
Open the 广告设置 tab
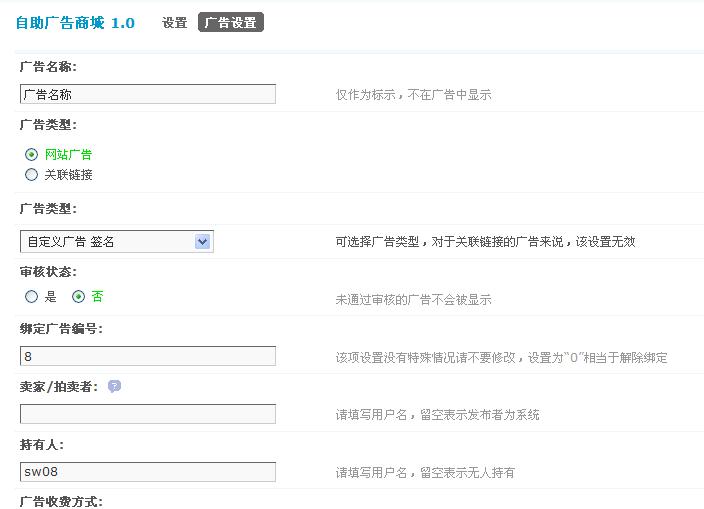coord(230,22)
